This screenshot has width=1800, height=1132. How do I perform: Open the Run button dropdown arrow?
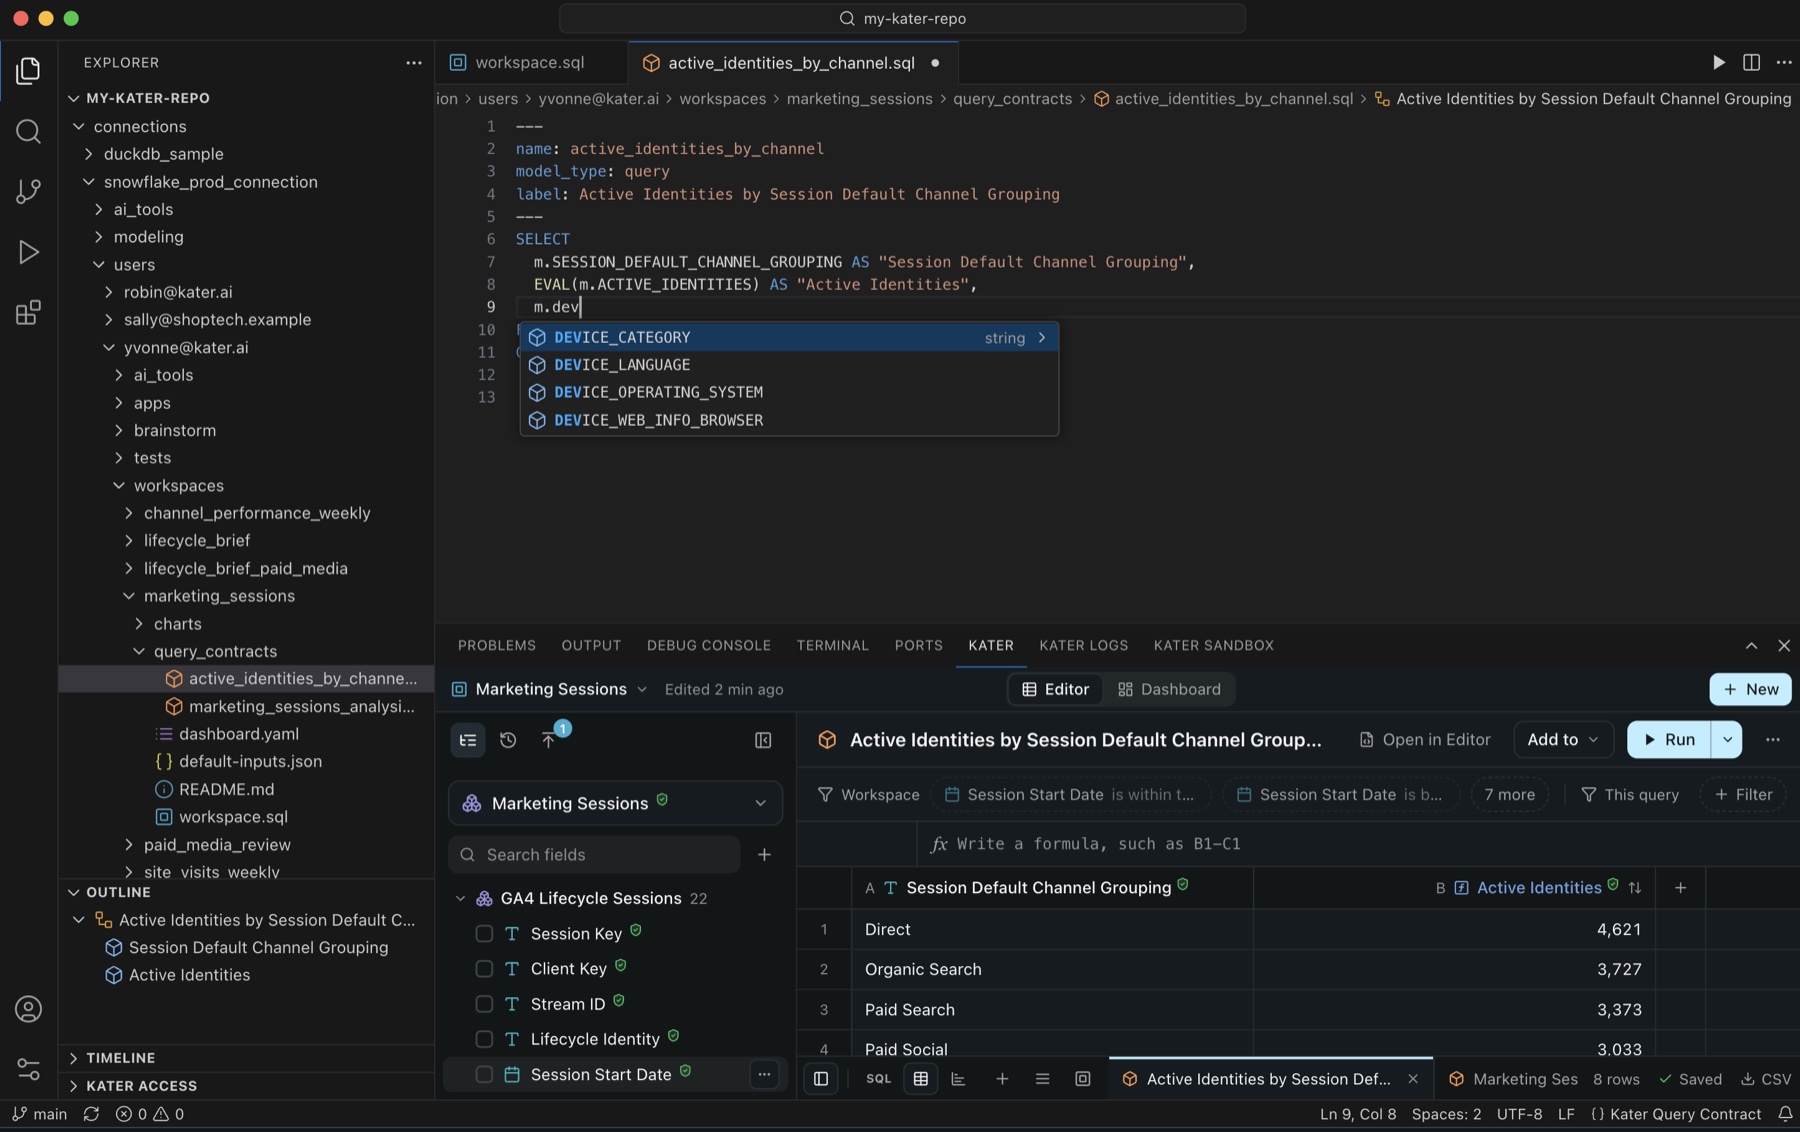click(1727, 740)
